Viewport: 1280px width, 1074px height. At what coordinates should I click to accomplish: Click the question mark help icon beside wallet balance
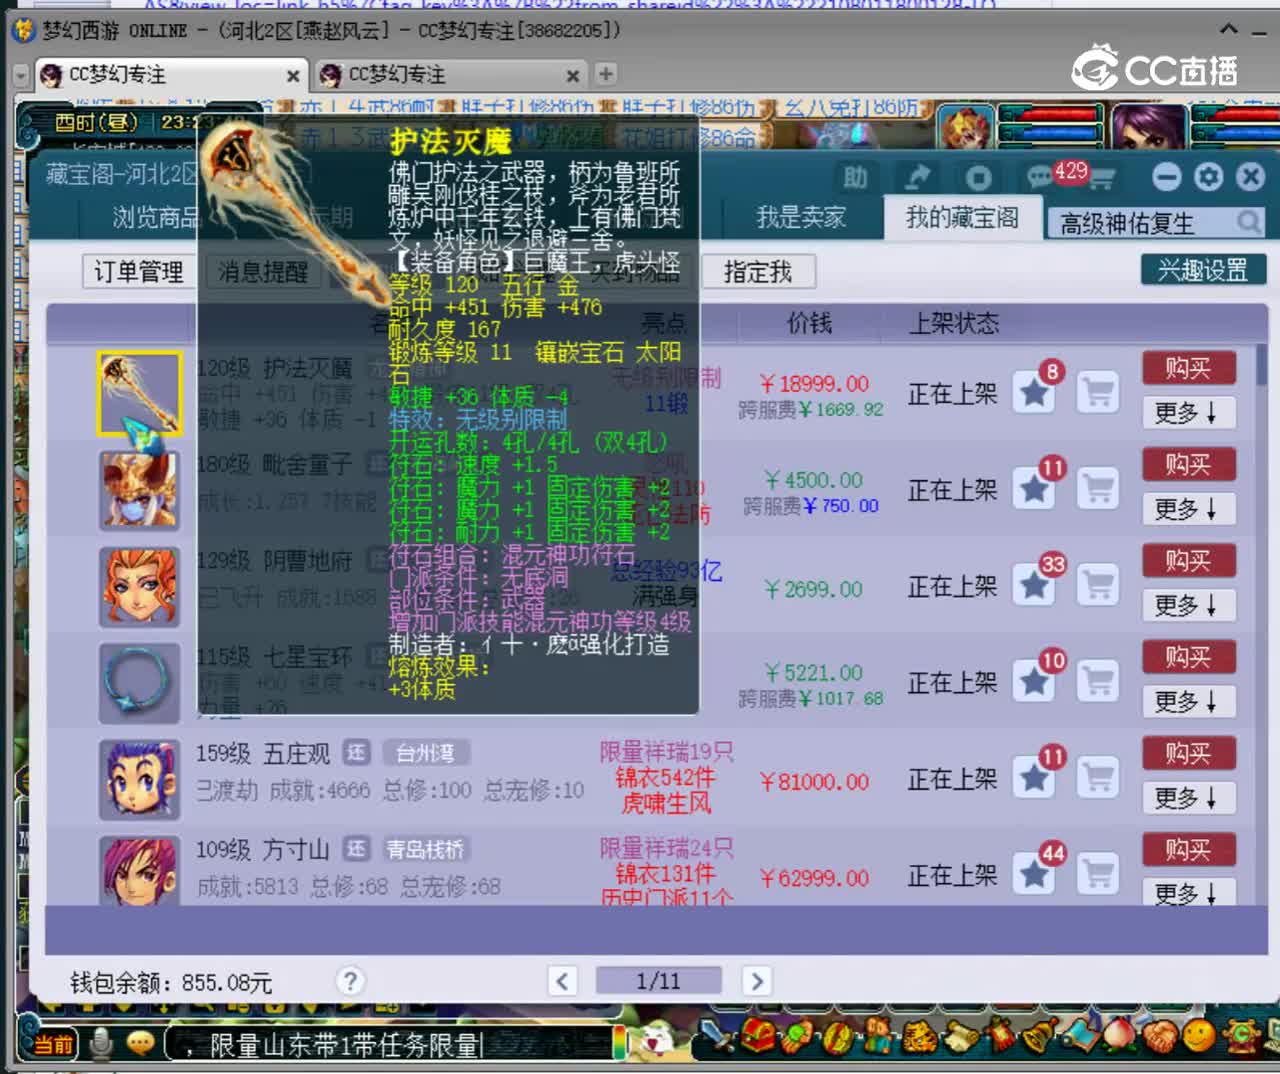350,981
